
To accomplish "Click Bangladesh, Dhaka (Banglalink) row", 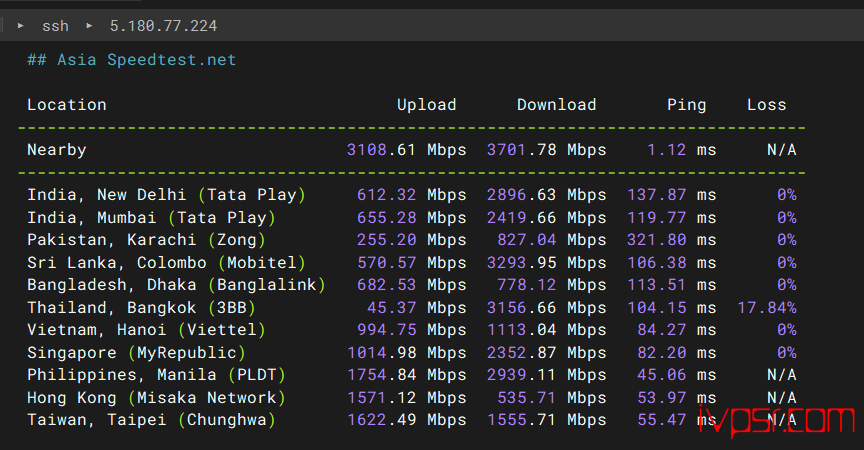I will coord(176,285).
